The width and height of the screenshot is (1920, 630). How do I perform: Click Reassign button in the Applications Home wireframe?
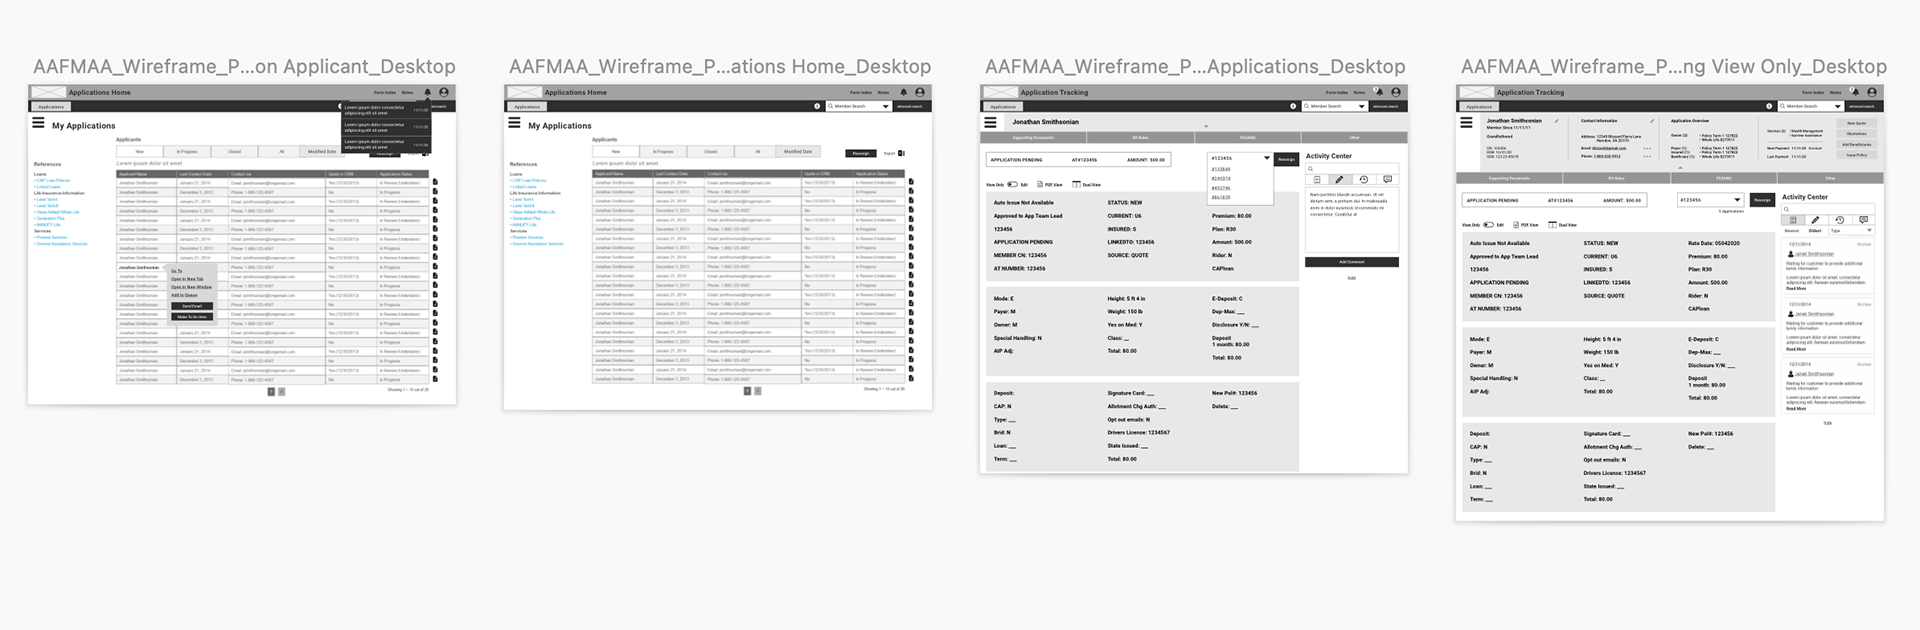(861, 153)
